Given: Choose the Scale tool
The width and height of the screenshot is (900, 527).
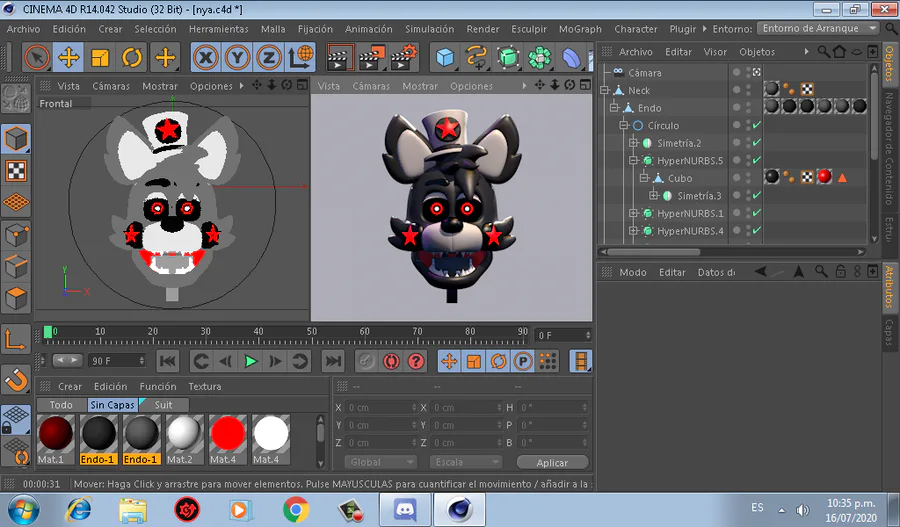Looking at the screenshot, I should click(100, 57).
